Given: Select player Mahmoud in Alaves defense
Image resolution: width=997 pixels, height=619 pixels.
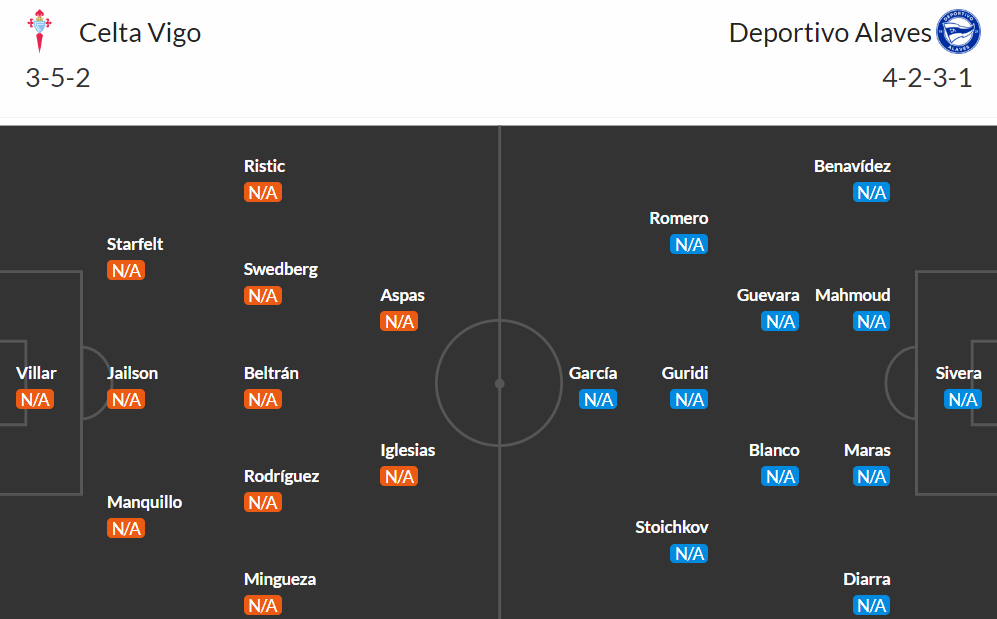Looking at the screenshot, I should (853, 296).
